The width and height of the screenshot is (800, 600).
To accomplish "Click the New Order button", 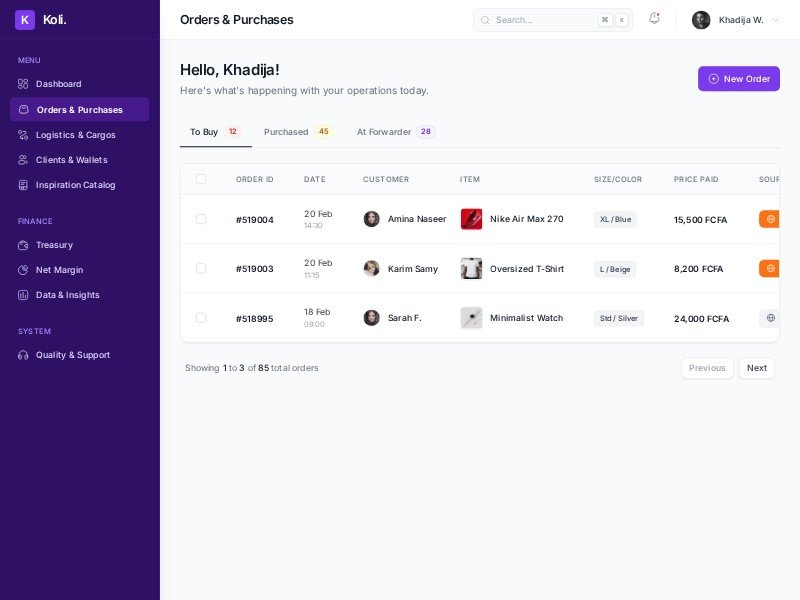I will (738, 79).
